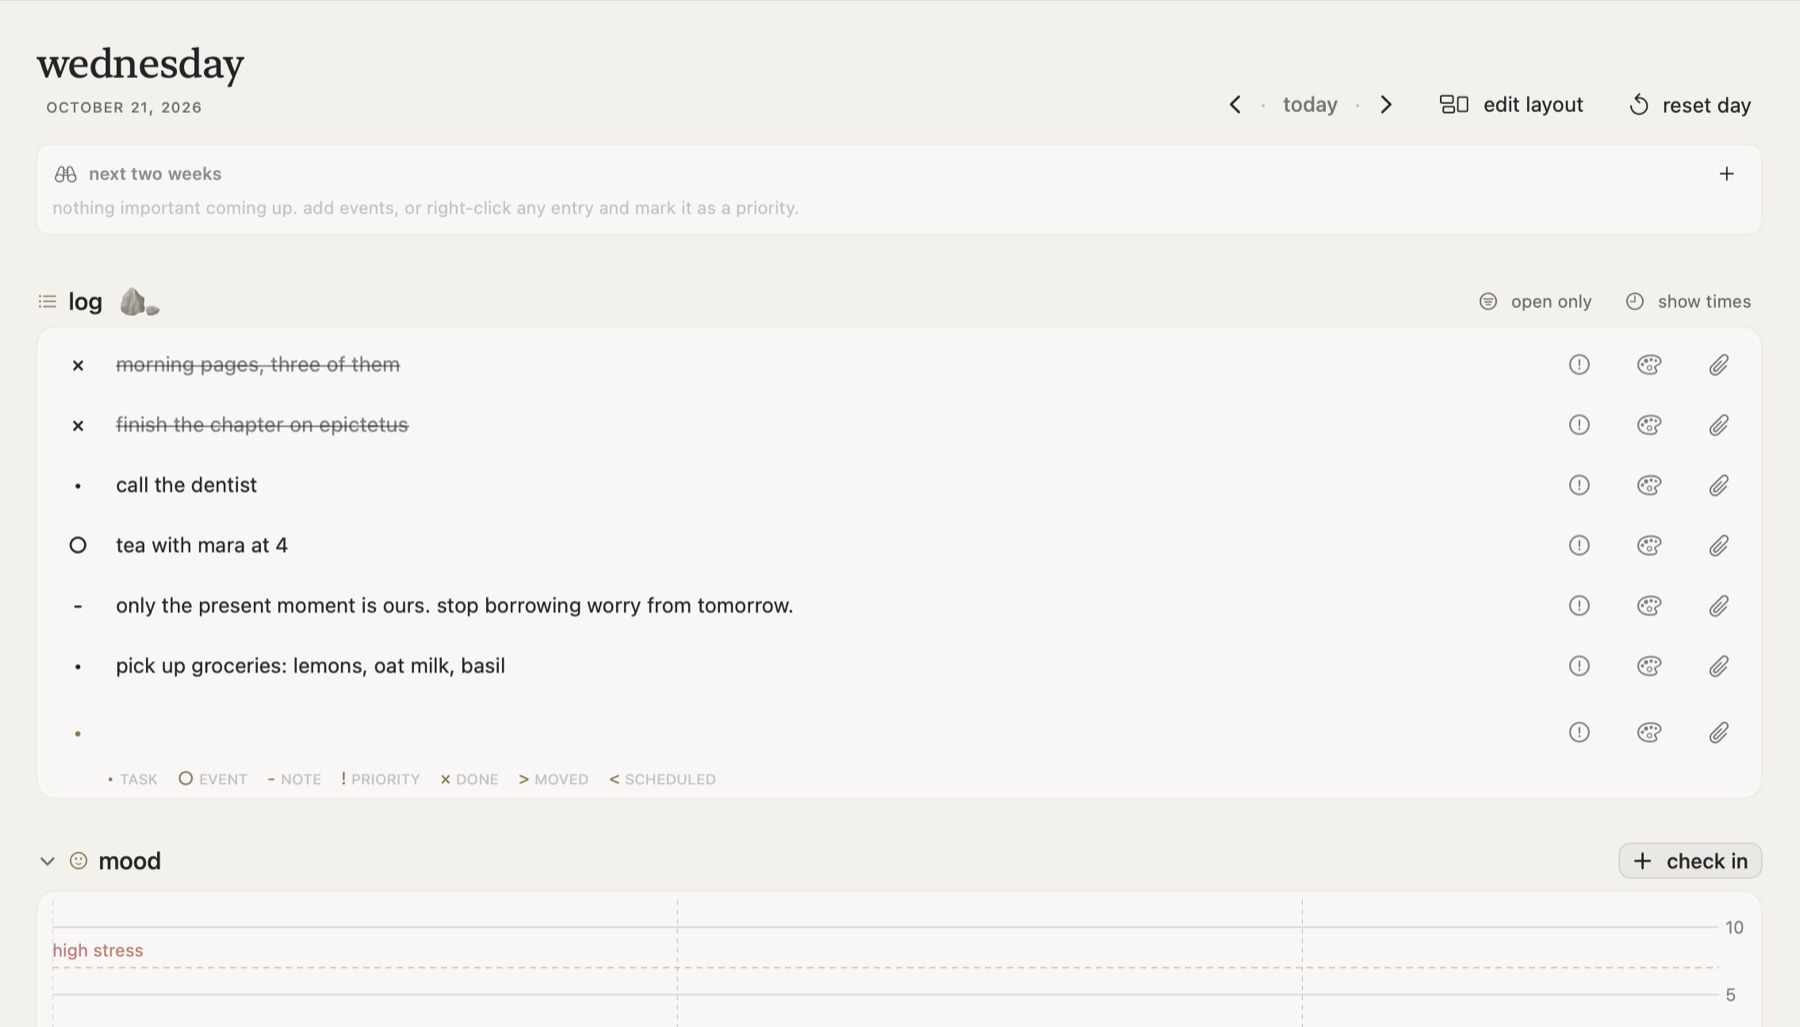The width and height of the screenshot is (1800, 1027).
Task: Select the EVENT legend type
Action: (213, 779)
